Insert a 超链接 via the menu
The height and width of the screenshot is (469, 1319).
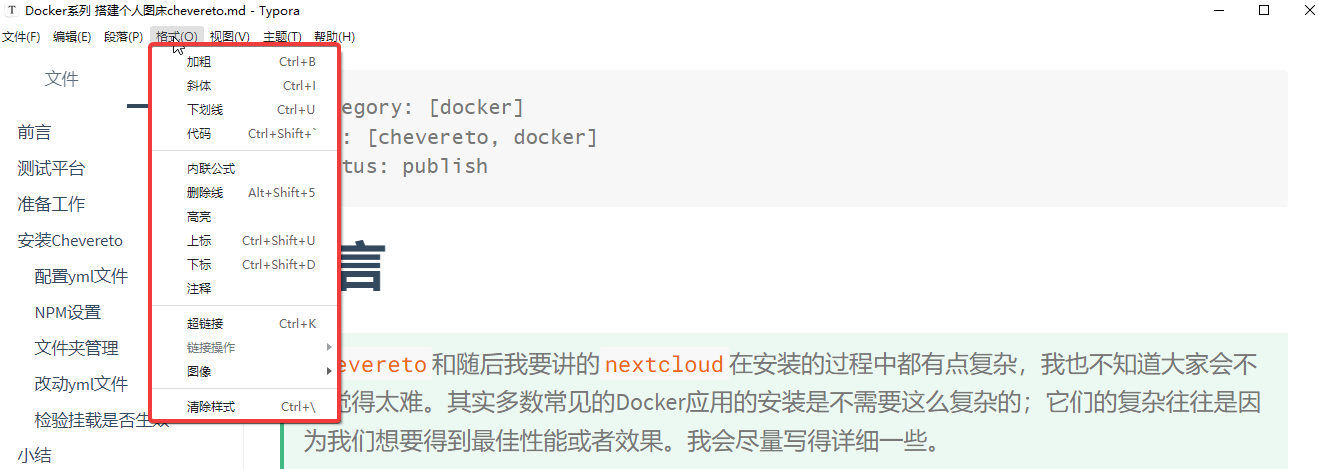point(205,324)
